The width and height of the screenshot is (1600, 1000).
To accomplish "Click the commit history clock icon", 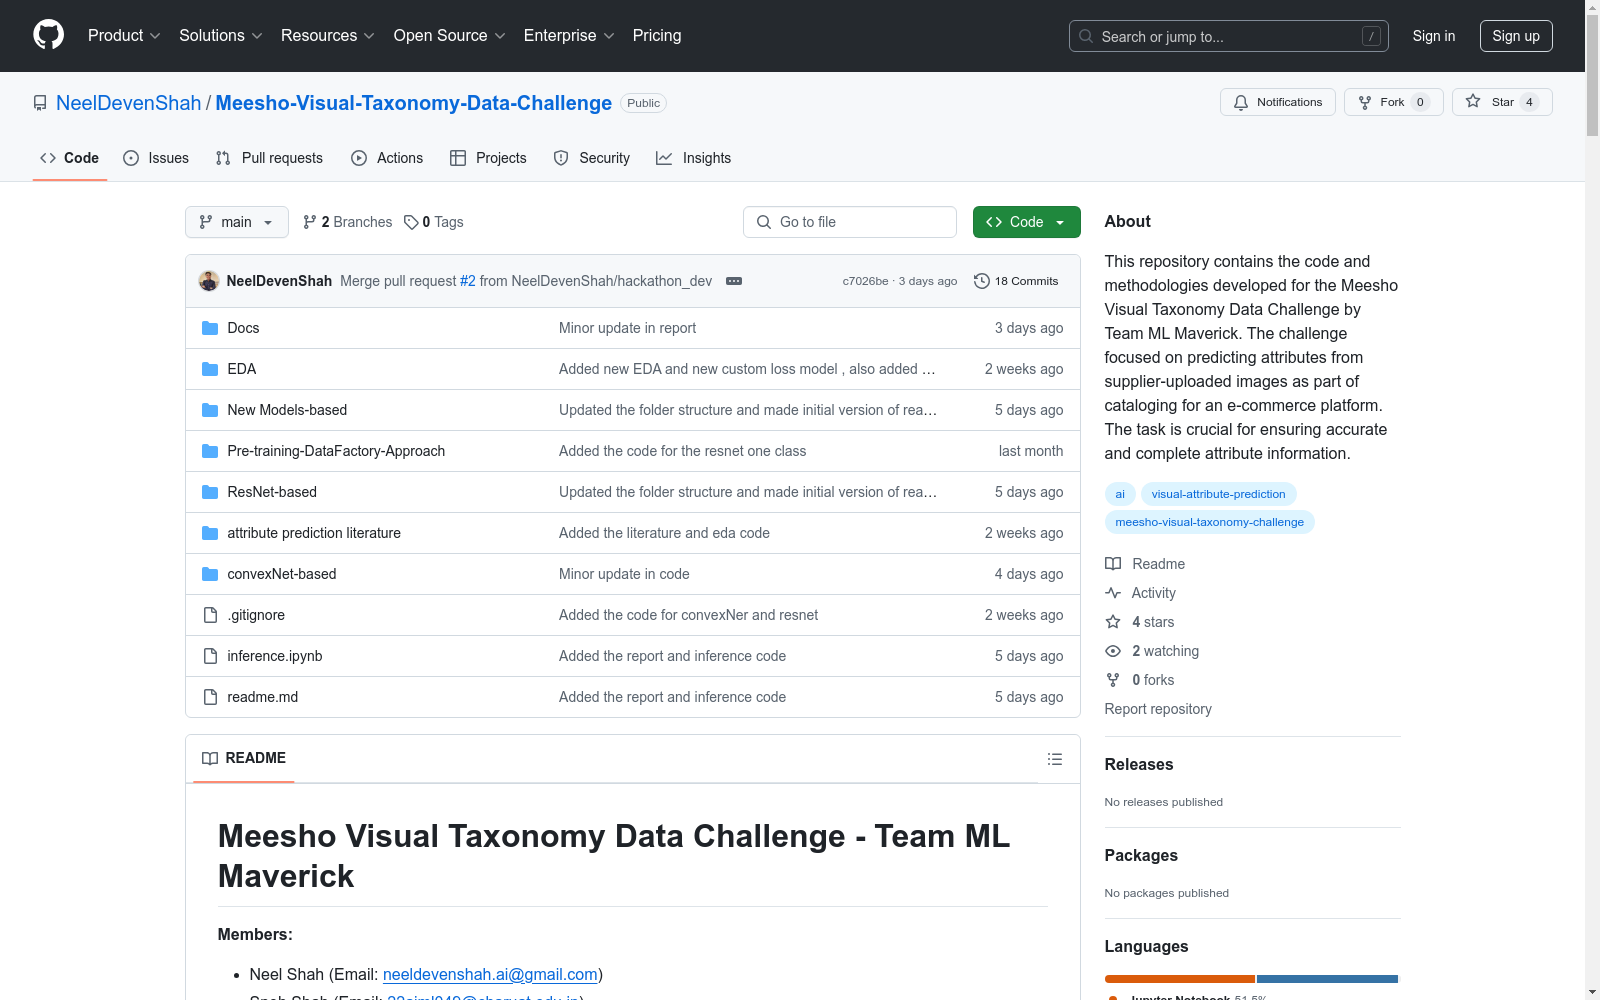I will (982, 281).
